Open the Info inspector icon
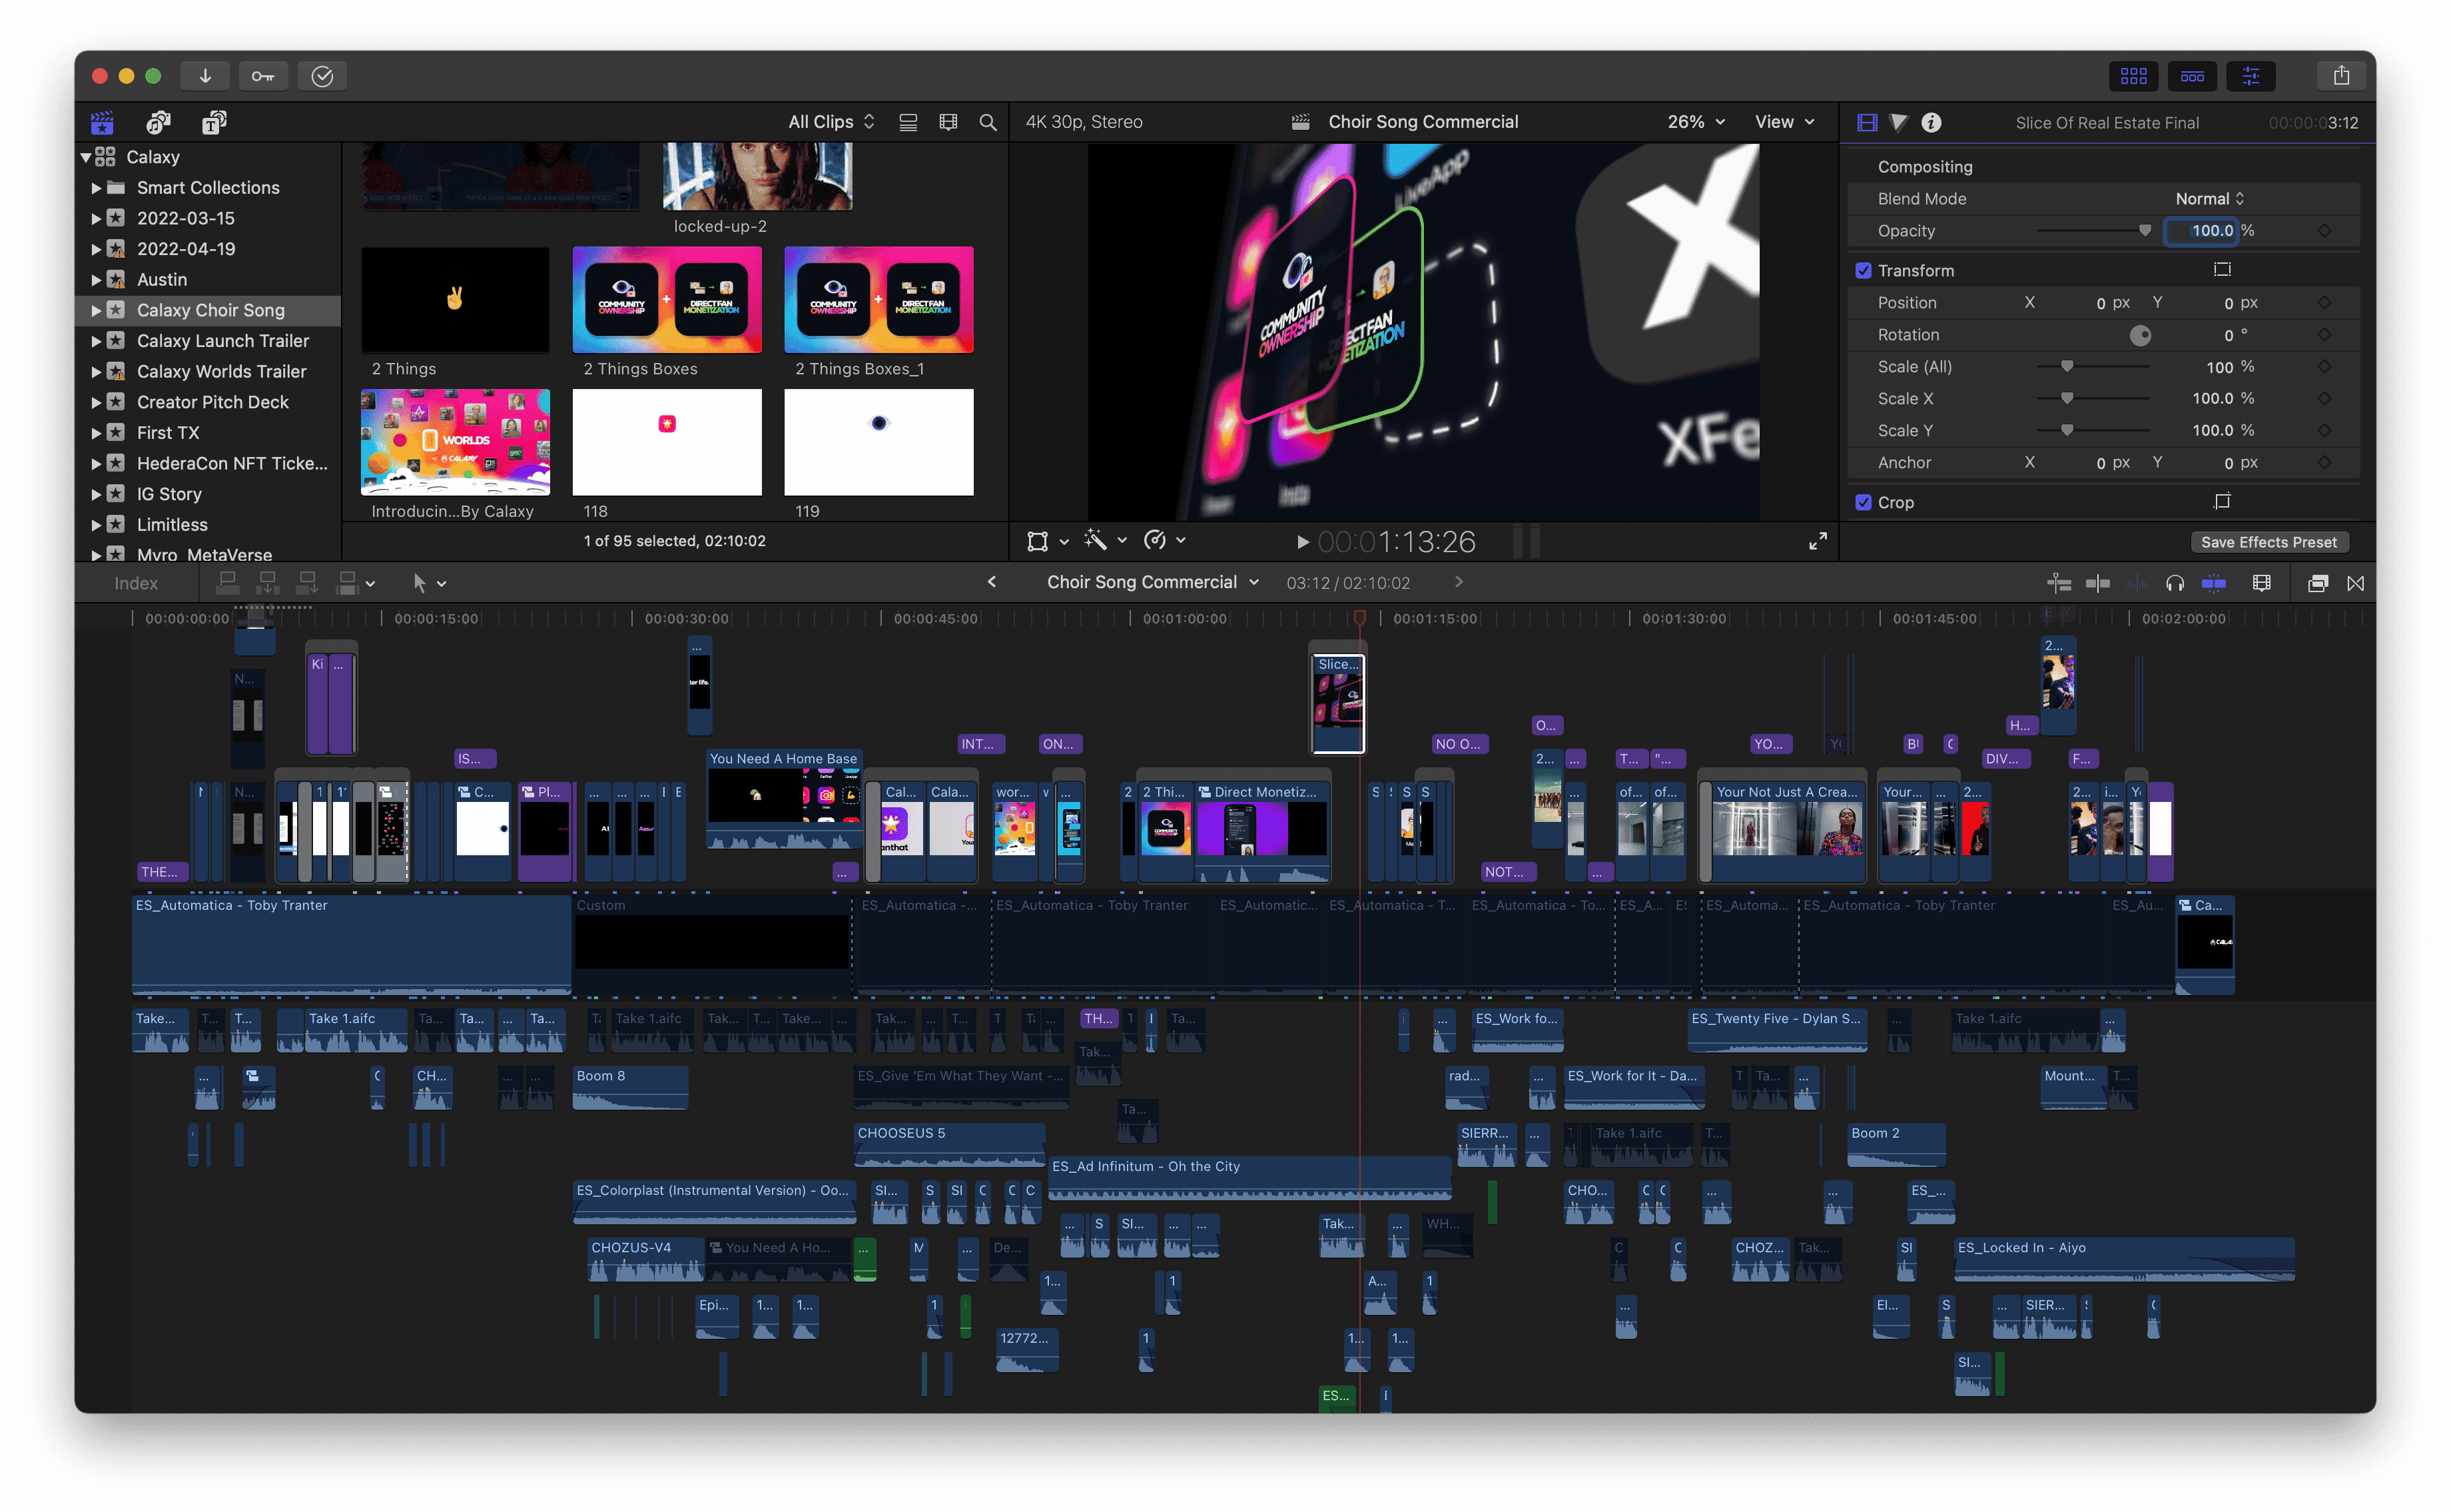 pos(1931,122)
